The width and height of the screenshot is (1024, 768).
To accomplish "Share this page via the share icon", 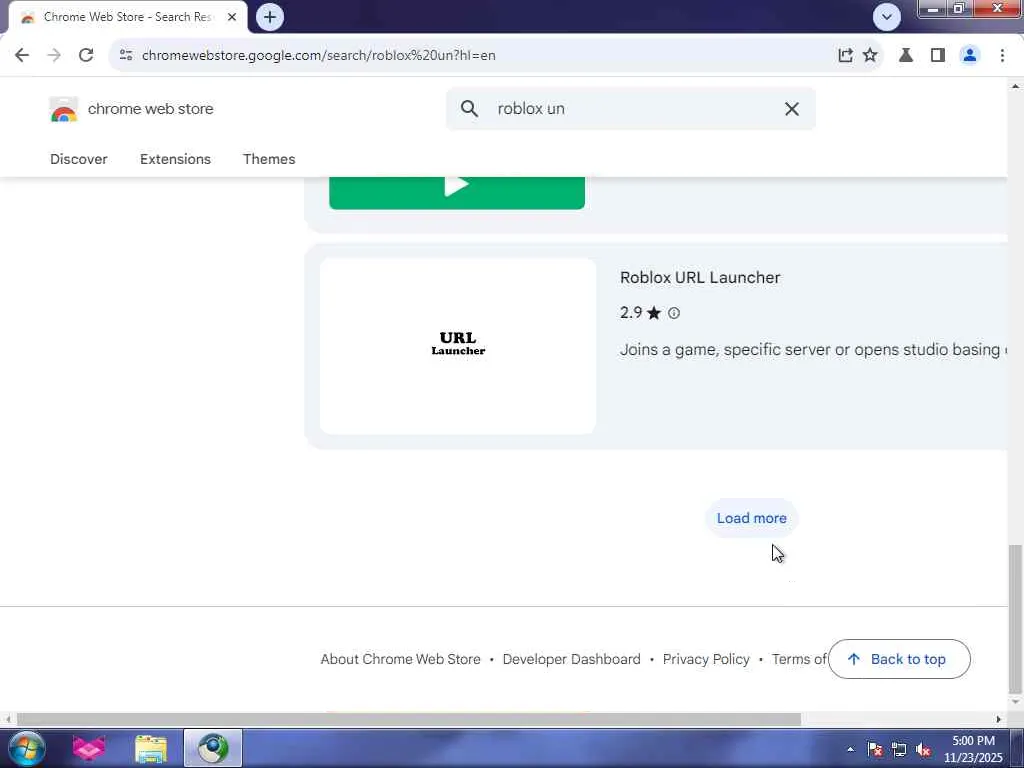I will (845, 55).
